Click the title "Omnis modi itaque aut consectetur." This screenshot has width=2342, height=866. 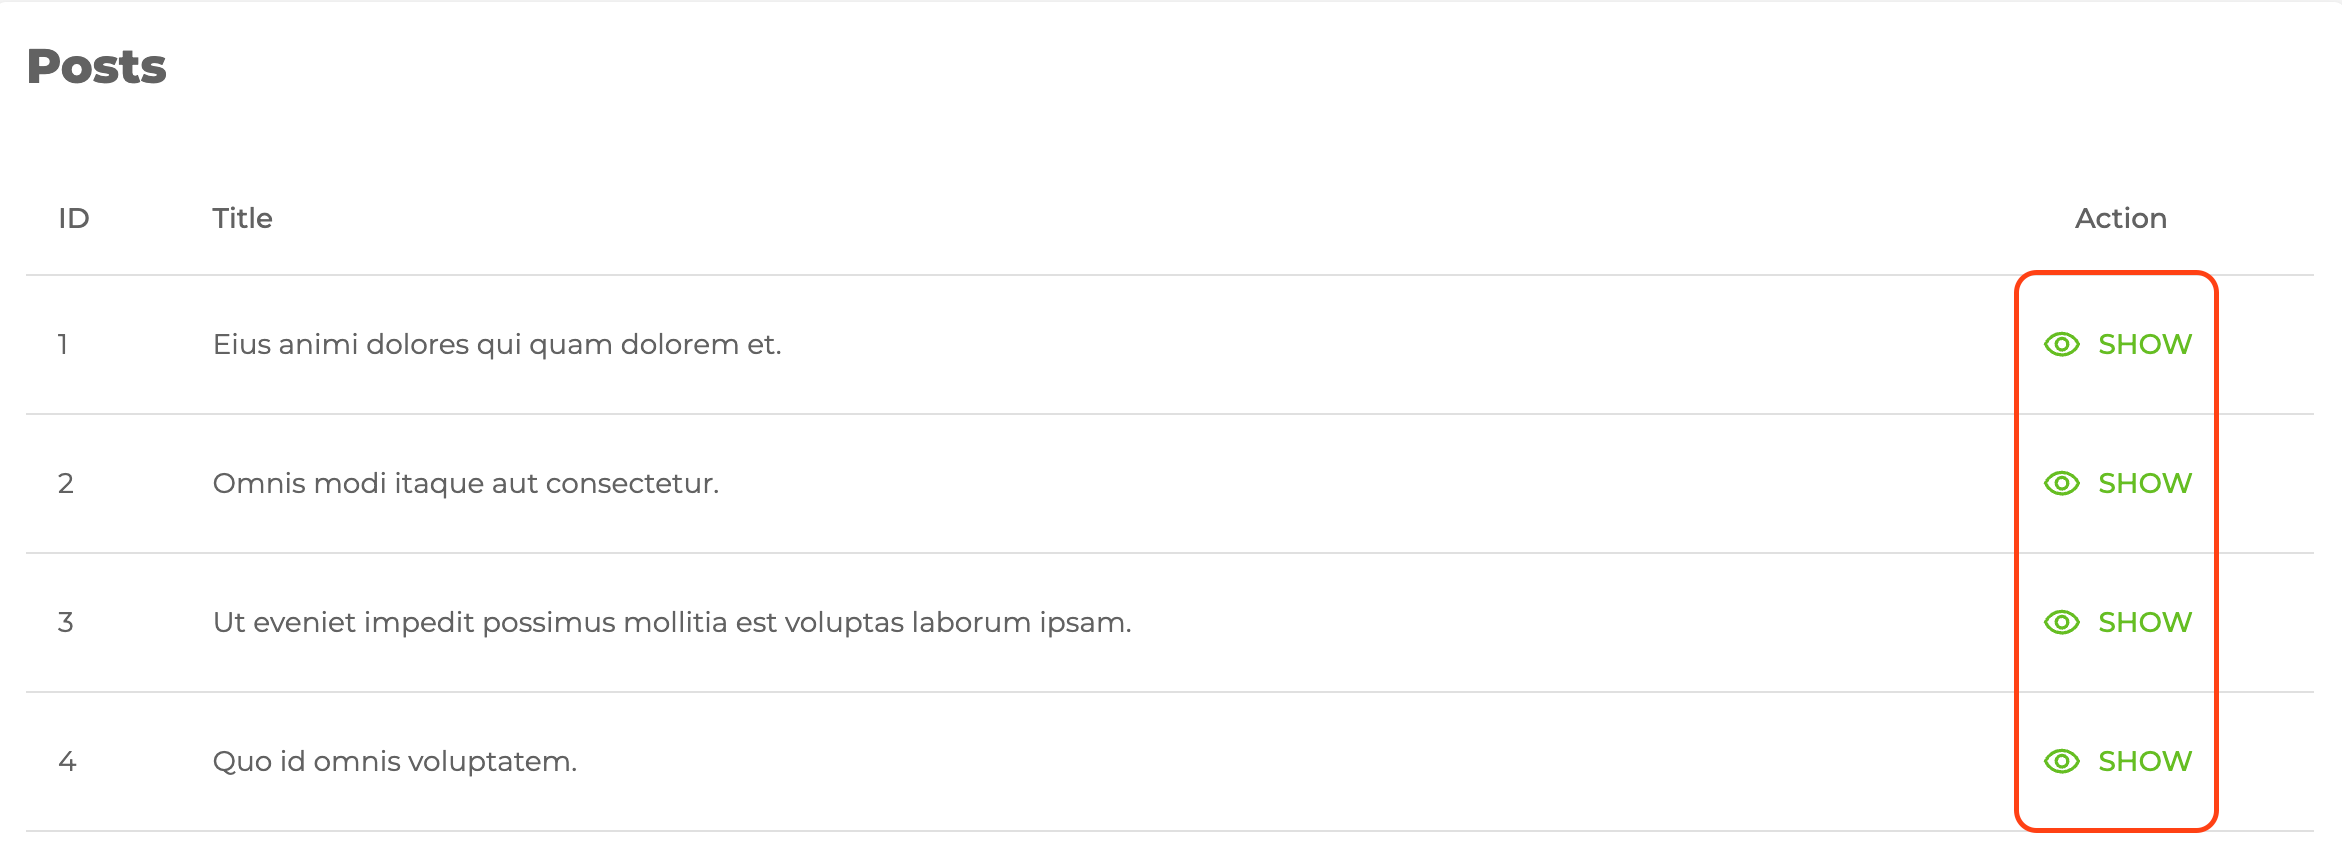click(466, 484)
